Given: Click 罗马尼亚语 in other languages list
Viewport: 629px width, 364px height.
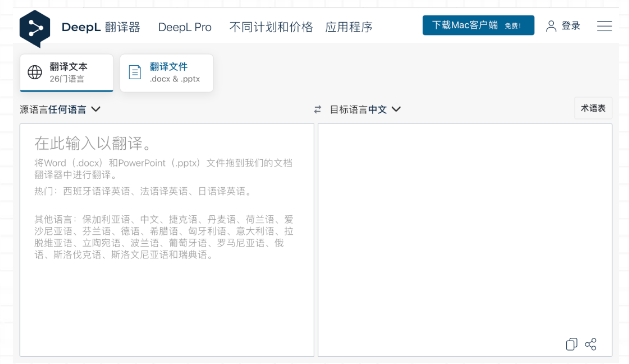Looking at the screenshot, I should tap(241, 243).
